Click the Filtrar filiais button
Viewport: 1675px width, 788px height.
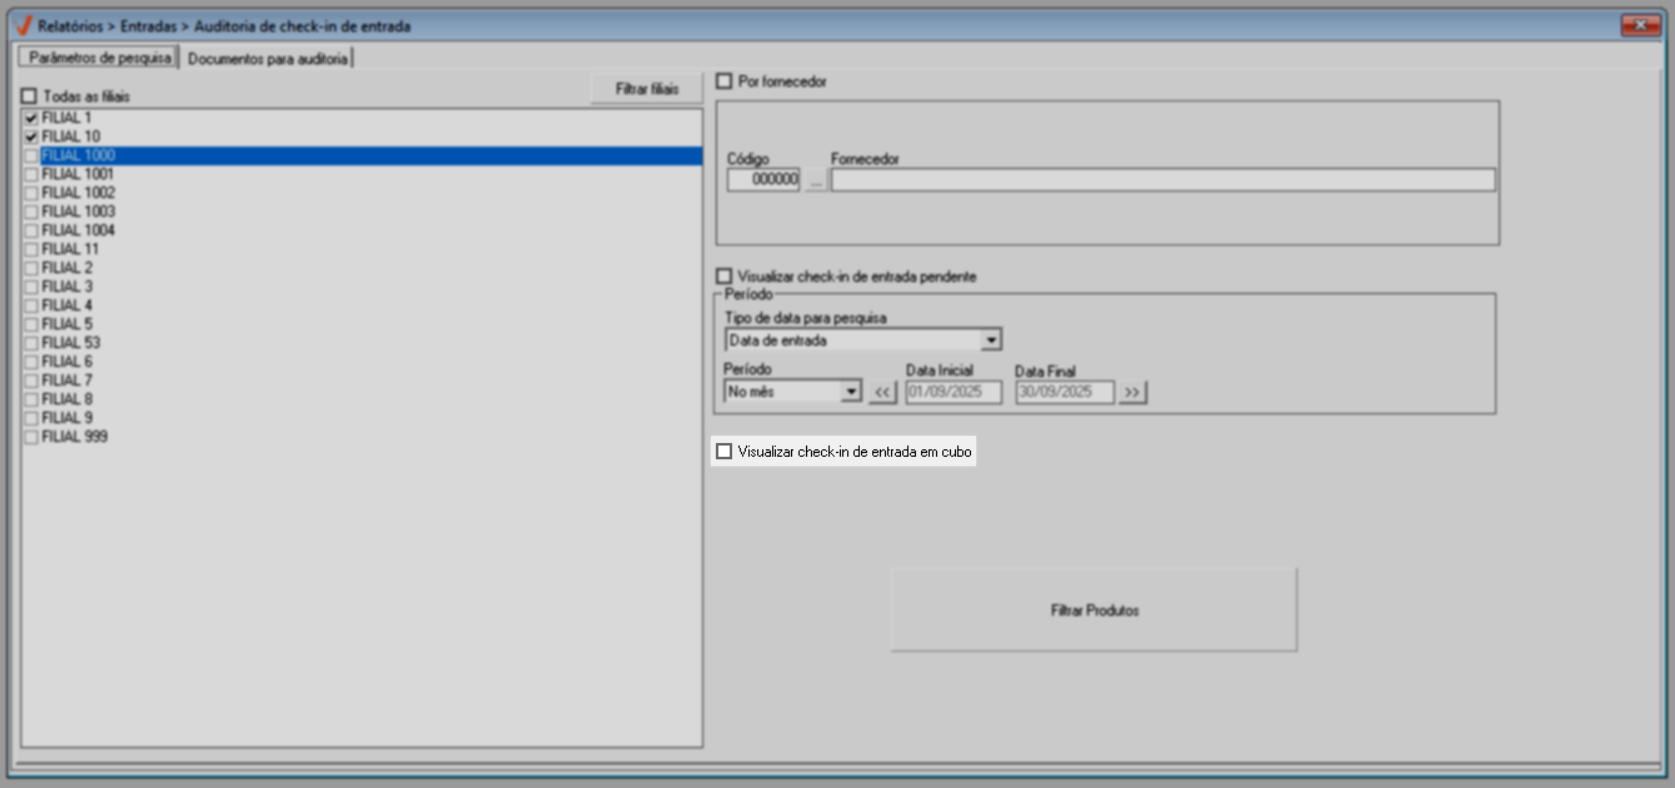click(x=646, y=89)
